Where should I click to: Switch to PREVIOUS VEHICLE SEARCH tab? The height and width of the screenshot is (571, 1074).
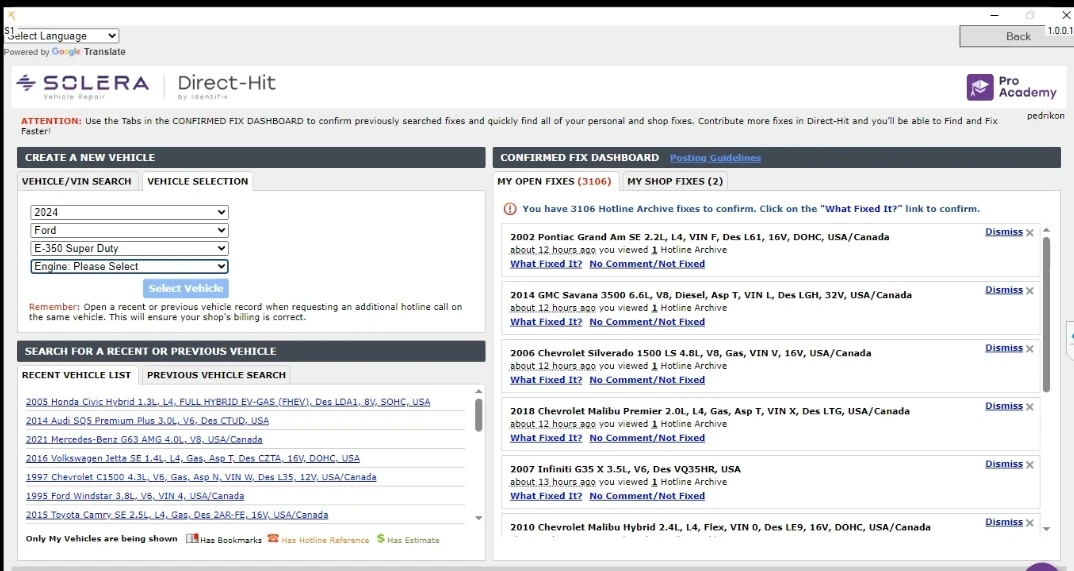tap(216, 375)
